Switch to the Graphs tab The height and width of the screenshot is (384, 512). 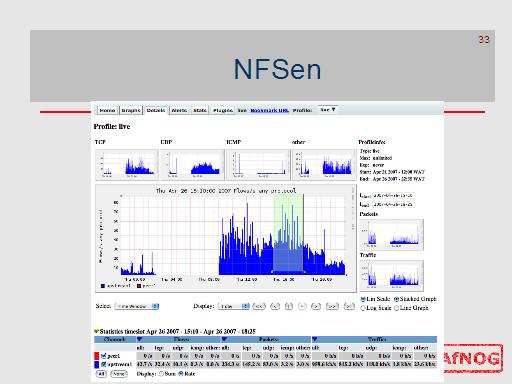(131, 110)
